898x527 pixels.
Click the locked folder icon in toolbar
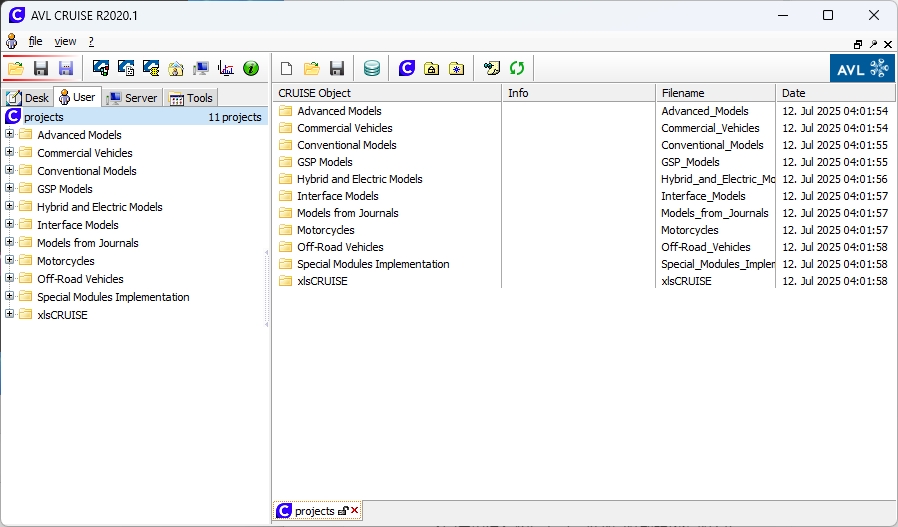click(x=431, y=69)
